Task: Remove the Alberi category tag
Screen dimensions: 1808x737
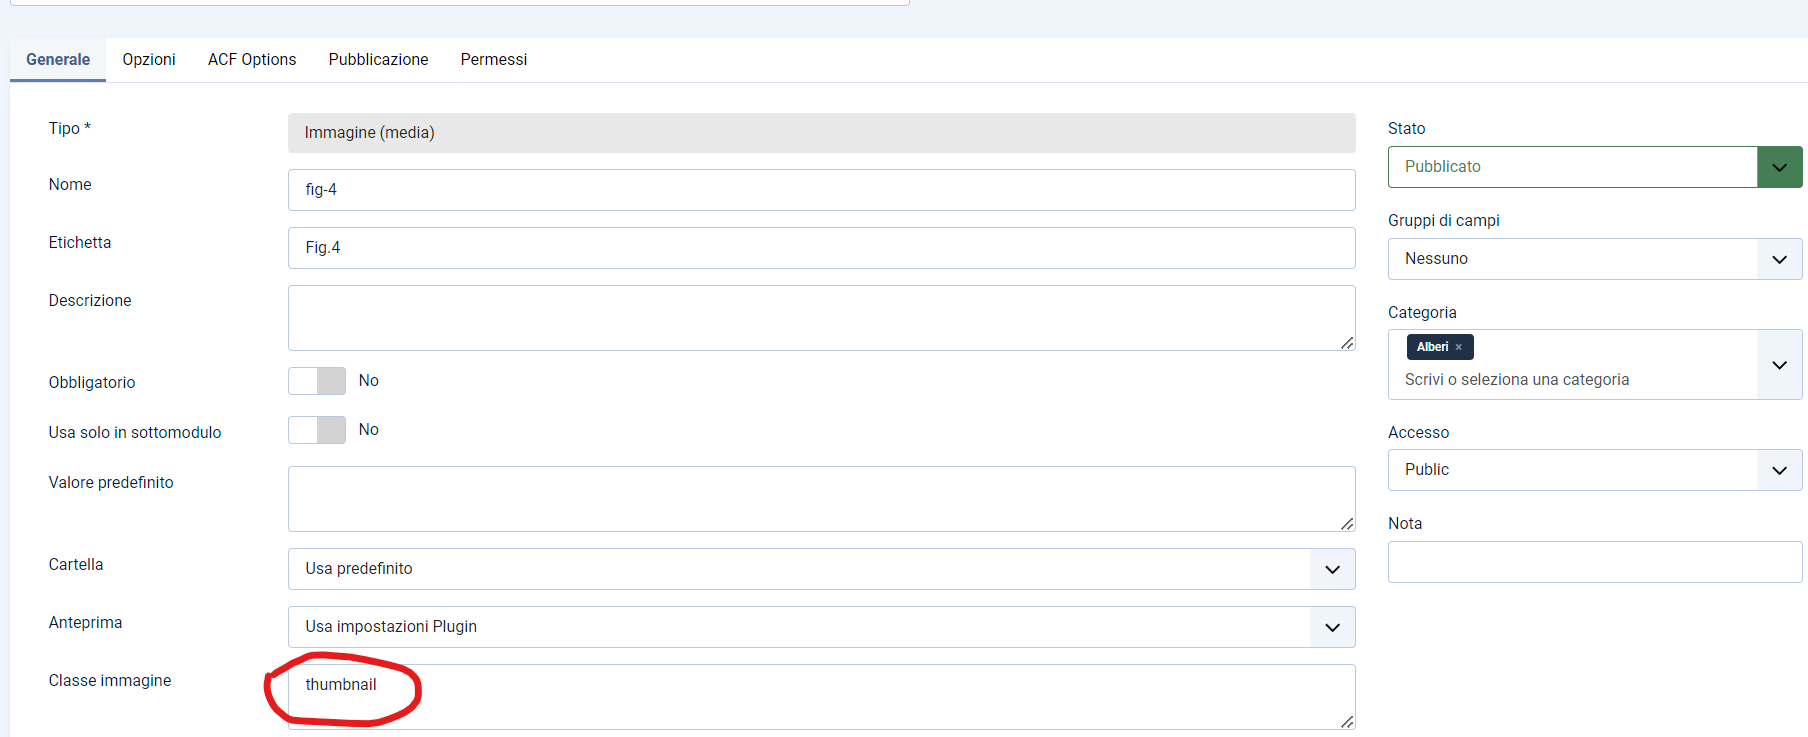Action: (x=1458, y=347)
